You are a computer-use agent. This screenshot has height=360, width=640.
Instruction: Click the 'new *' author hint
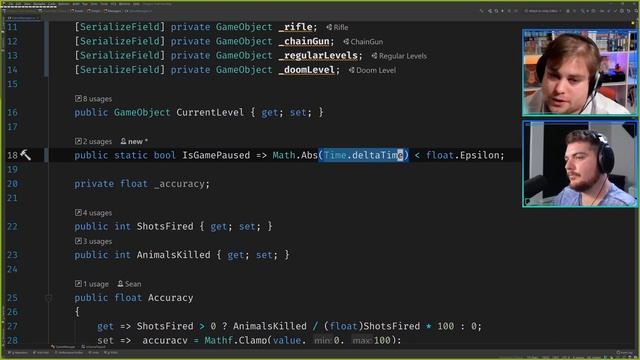(134, 141)
